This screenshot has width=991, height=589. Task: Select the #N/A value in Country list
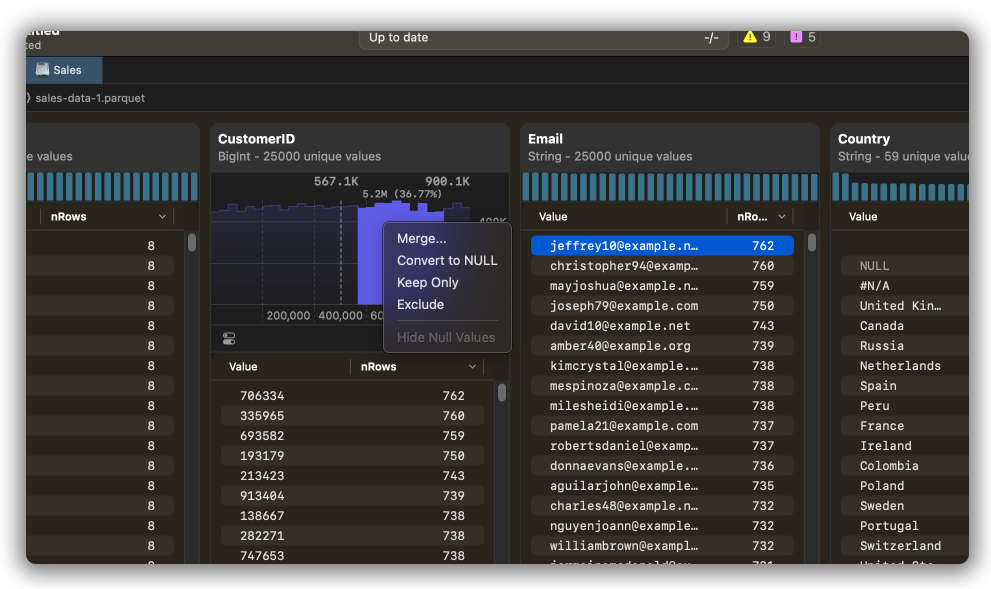point(904,286)
